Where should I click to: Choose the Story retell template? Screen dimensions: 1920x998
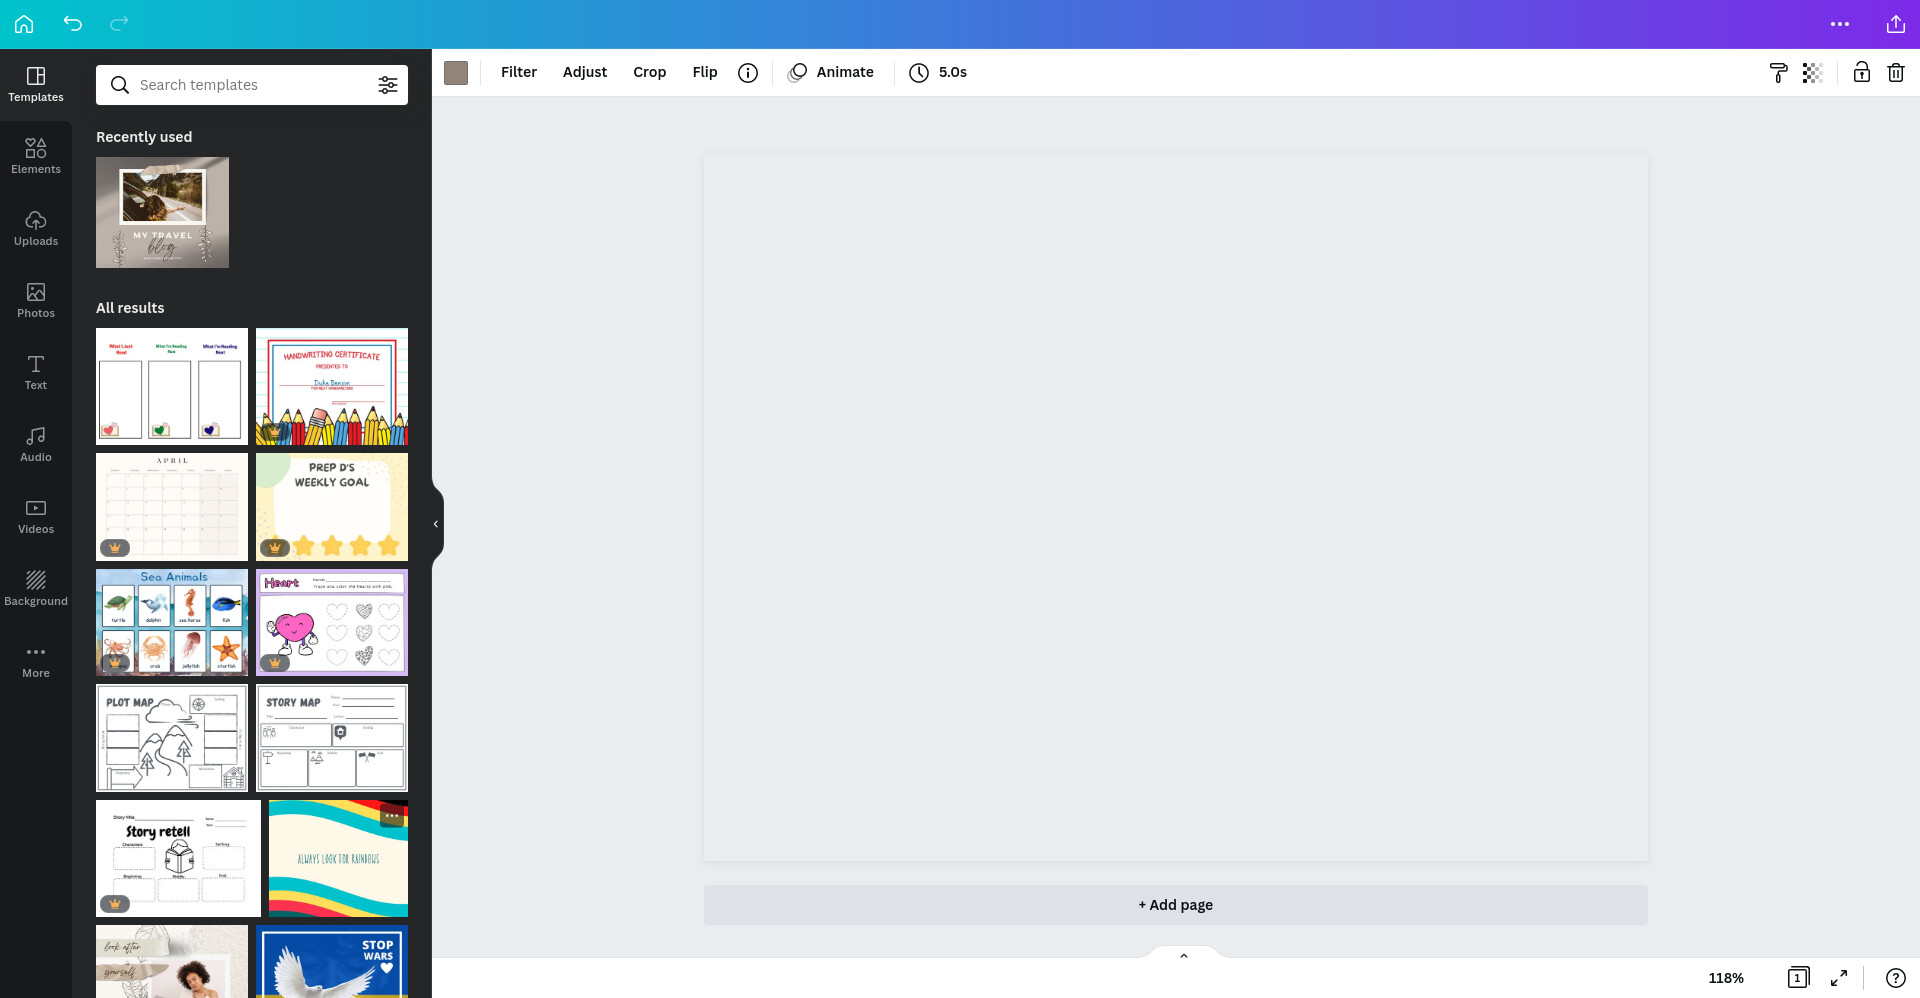tap(178, 858)
